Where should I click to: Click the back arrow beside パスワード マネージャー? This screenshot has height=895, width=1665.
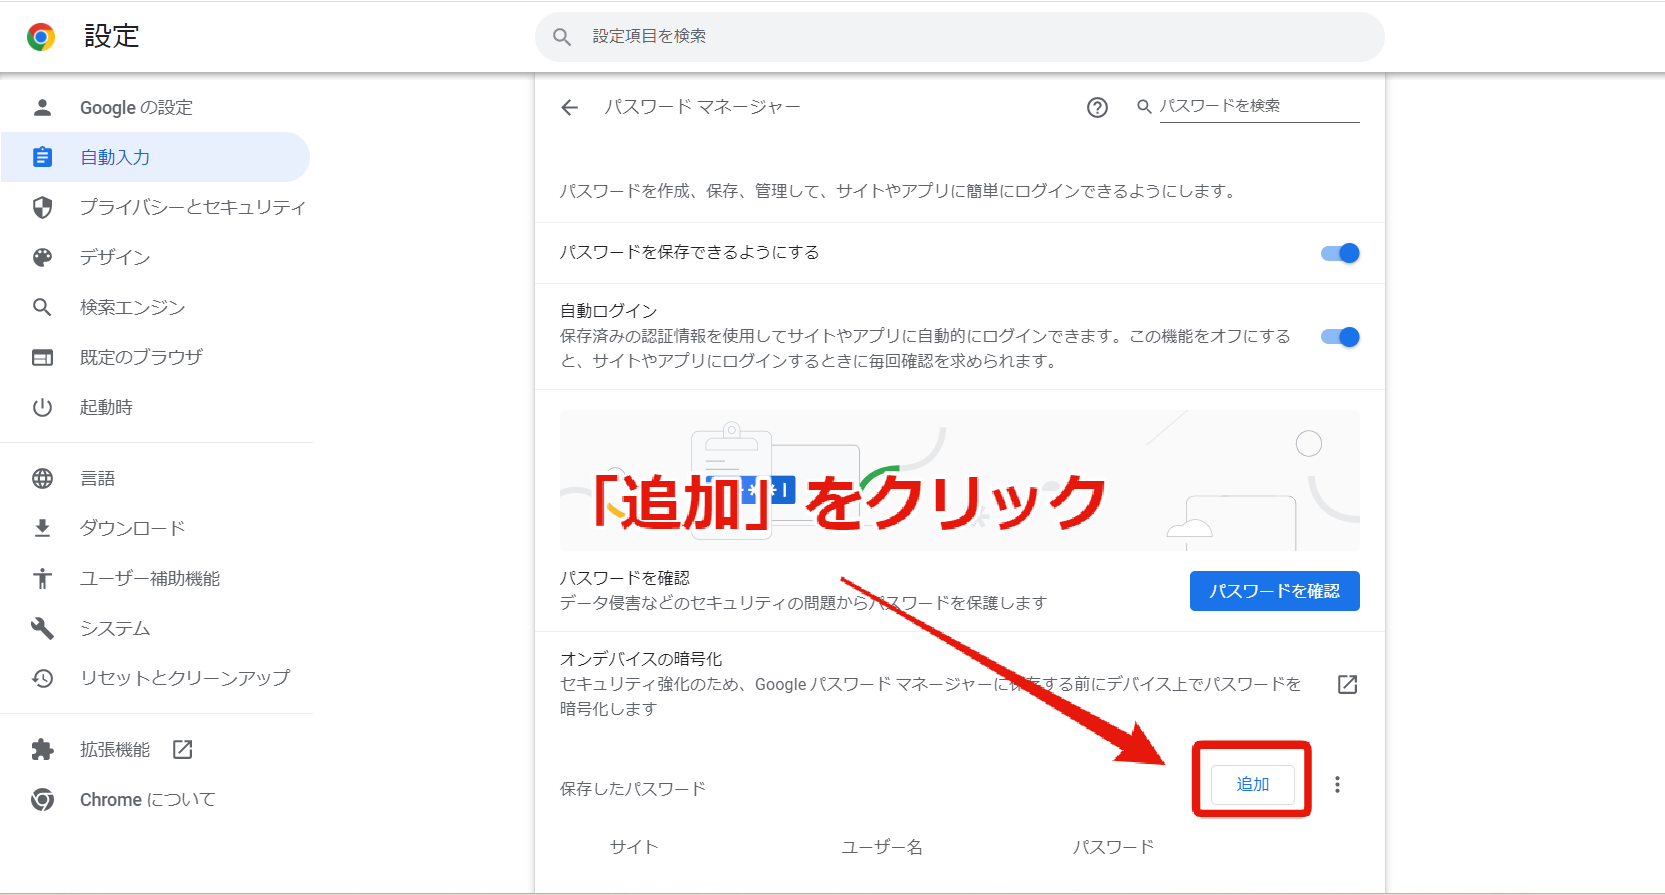570,107
